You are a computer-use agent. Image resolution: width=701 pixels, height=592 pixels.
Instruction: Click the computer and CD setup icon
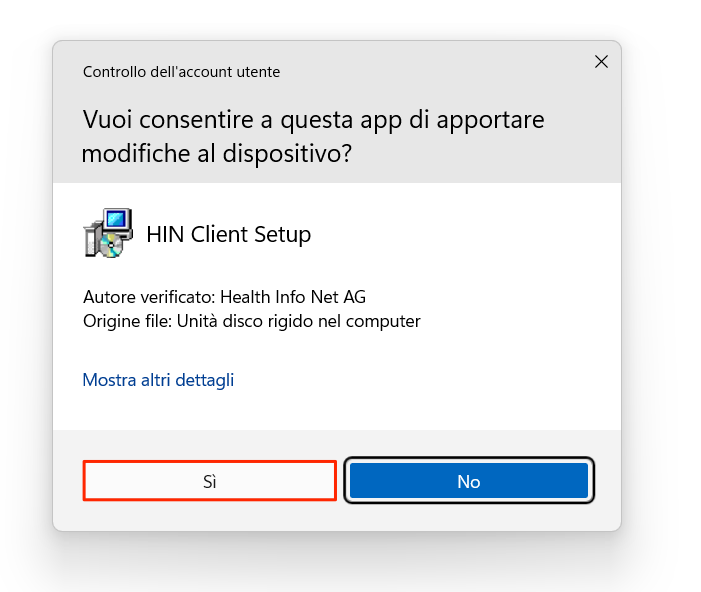pyautogui.click(x=108, y=233)
